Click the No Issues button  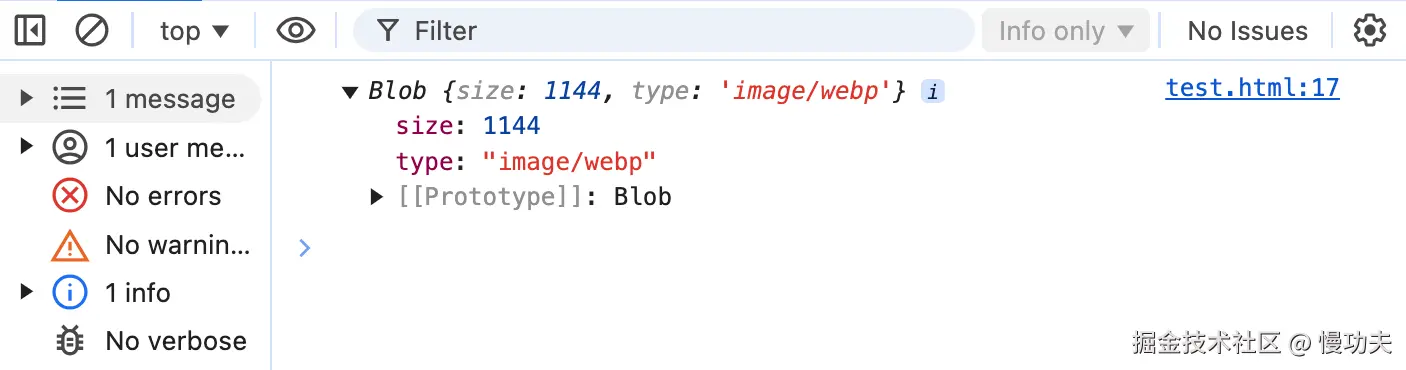pyautogui.click(x=1247, y=31)
